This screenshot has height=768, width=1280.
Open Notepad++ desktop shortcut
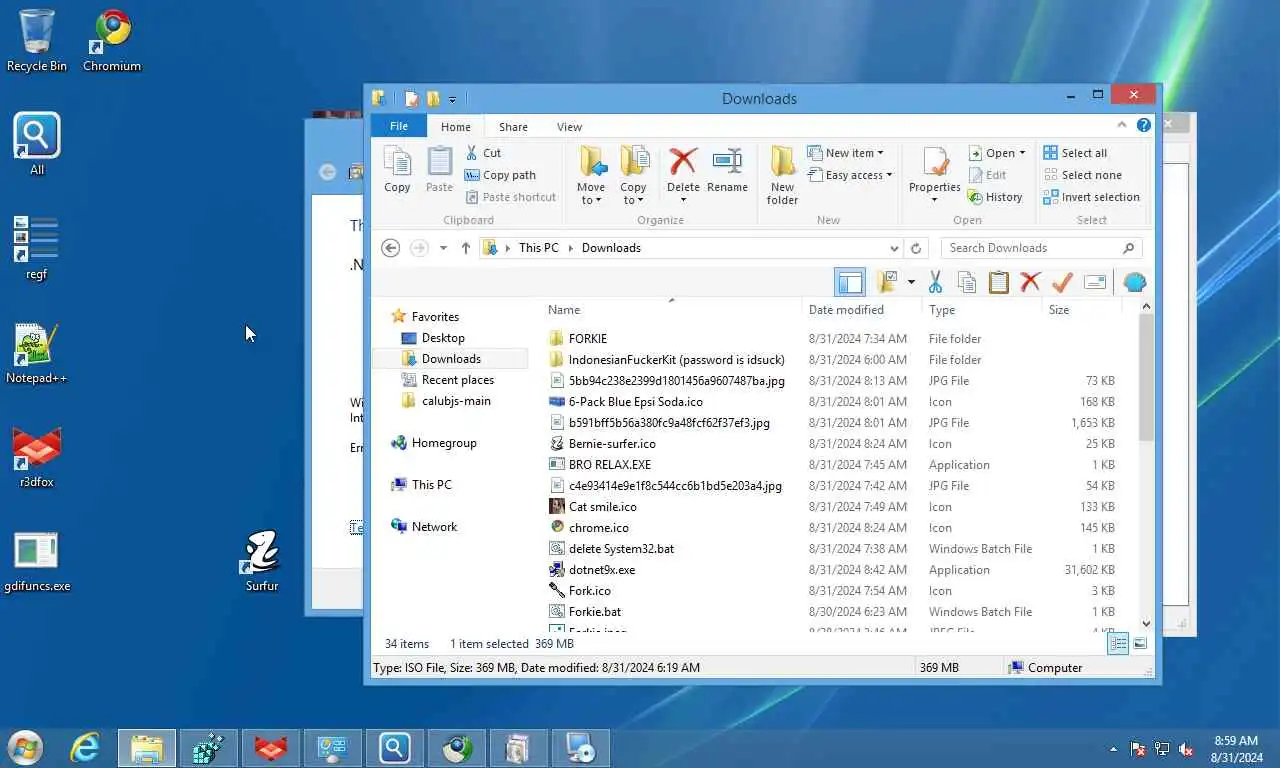(36, 353)
